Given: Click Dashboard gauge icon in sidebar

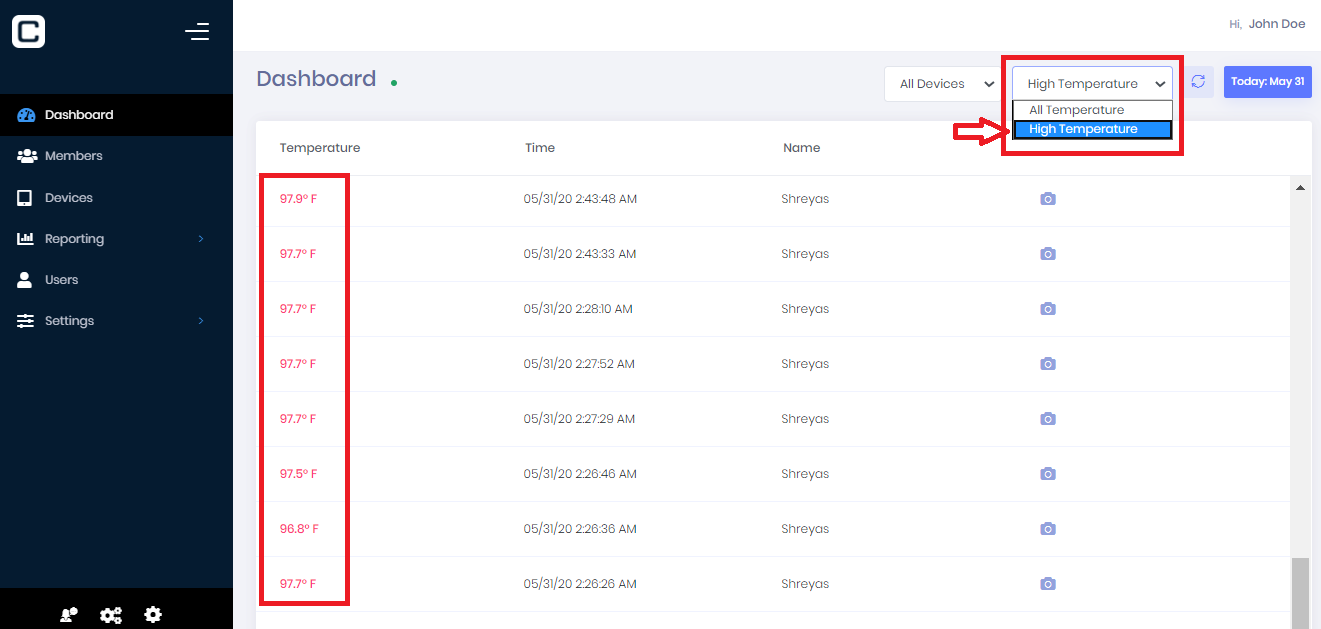Looking at the screenshot, I should coord(26,115).
